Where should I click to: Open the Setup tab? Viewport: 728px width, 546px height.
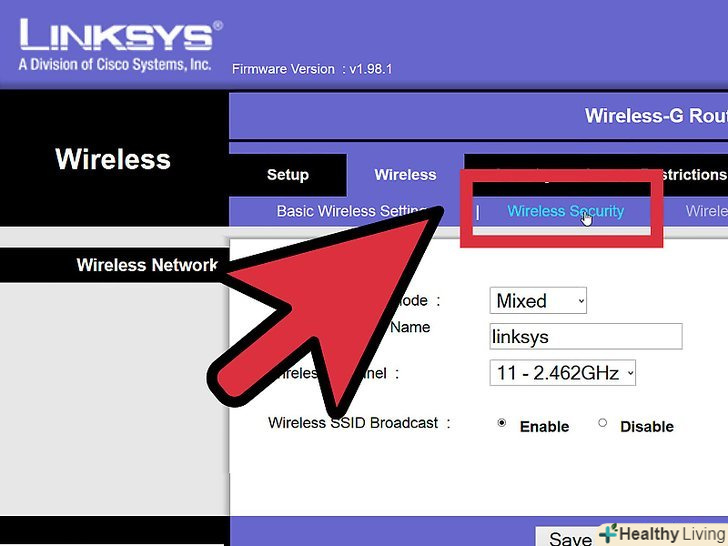[288, 175]
